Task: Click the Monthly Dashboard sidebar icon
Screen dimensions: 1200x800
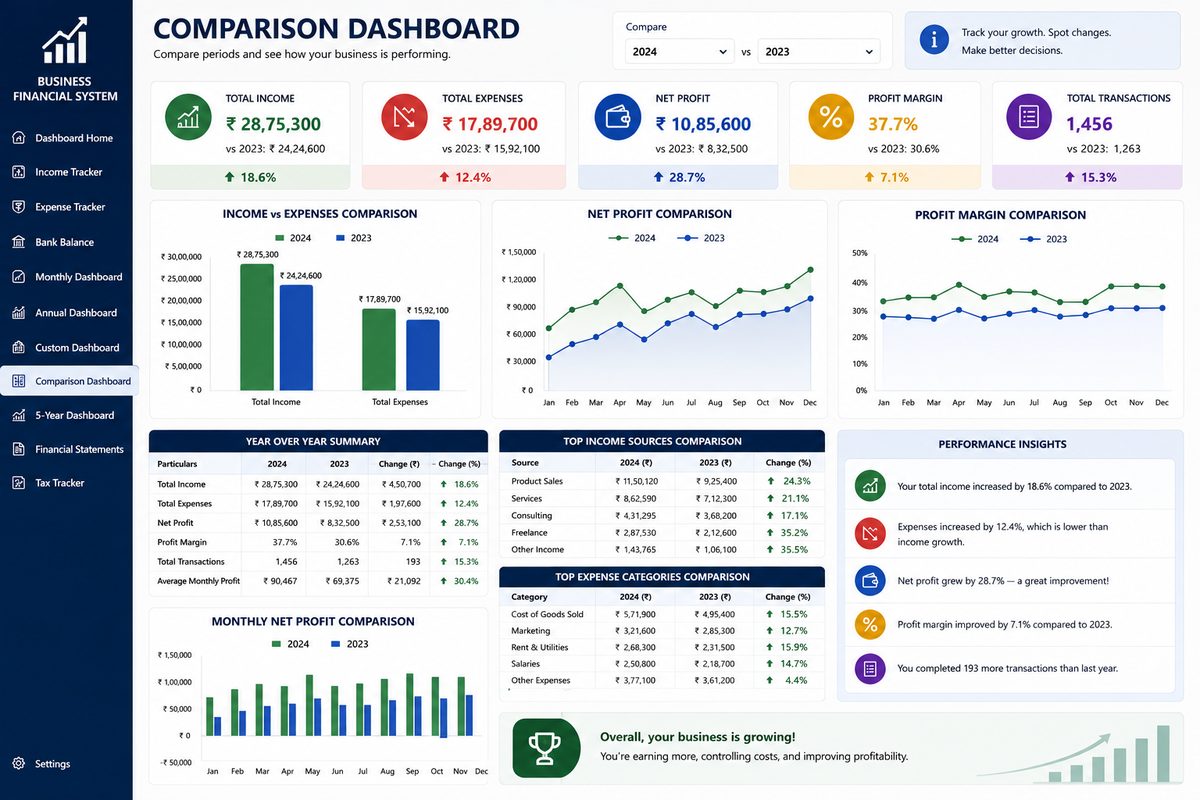Action: coord(18,277)
